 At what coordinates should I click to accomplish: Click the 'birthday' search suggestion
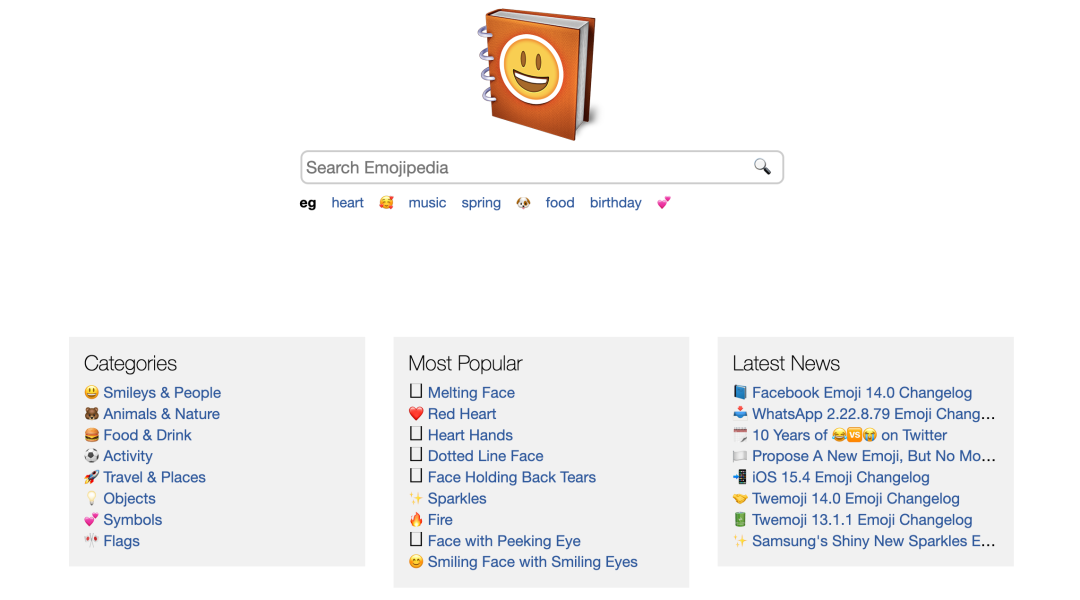click(616, 203)
